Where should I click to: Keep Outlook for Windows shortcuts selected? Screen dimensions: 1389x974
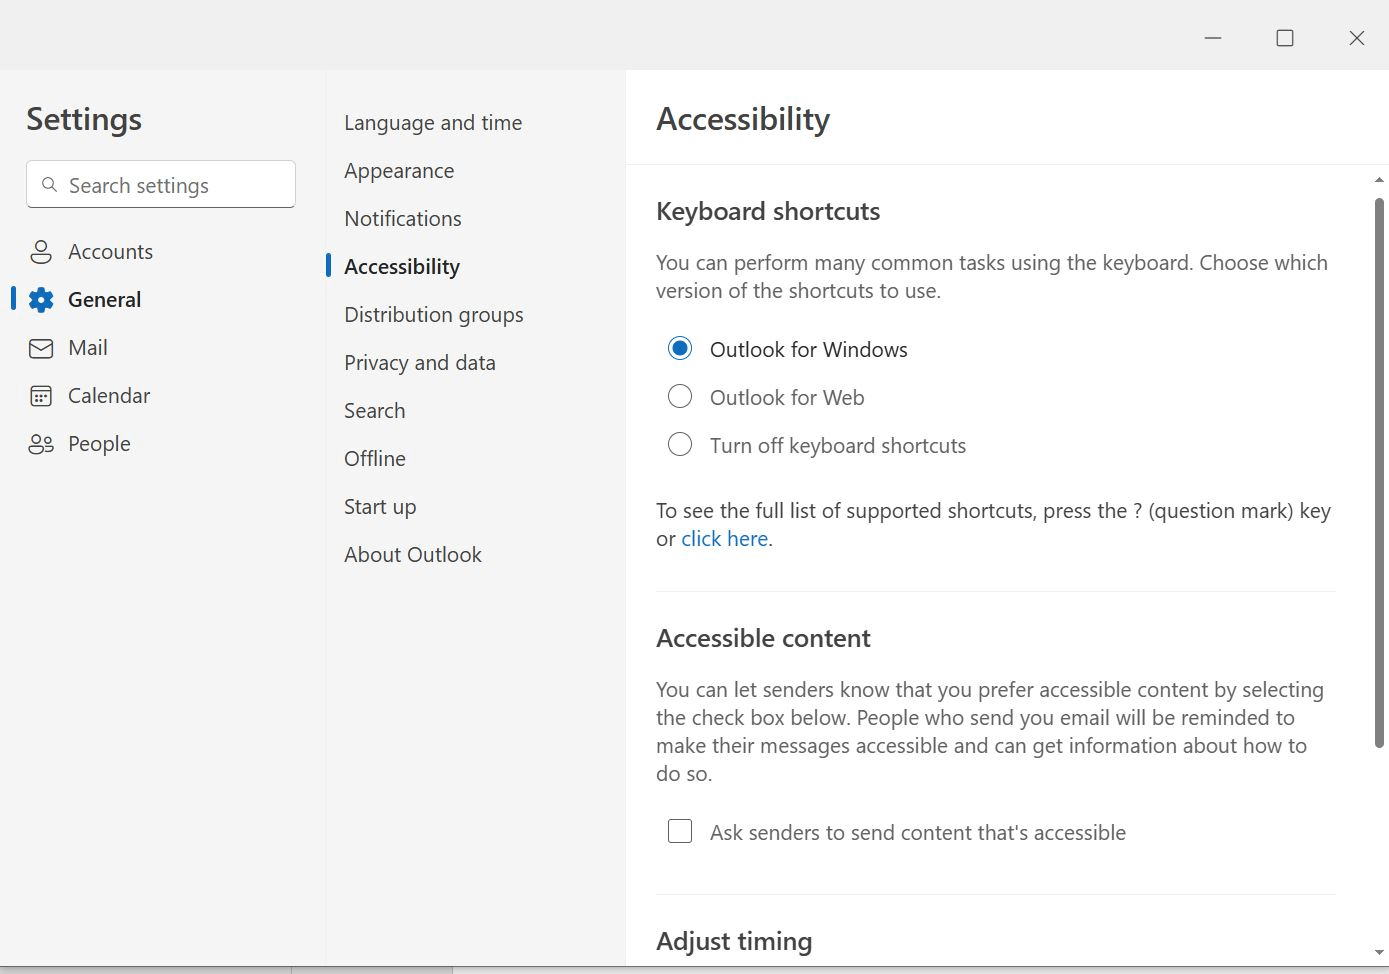680,348
